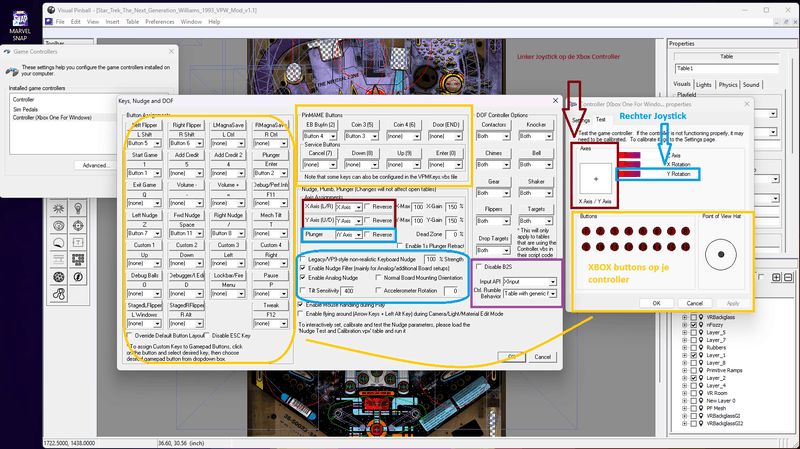Image resolution: width=800 pixels, height=449 pixels.
Task: Click the Tilt Sensitivity 400 value field
Action: click(348, 291)
